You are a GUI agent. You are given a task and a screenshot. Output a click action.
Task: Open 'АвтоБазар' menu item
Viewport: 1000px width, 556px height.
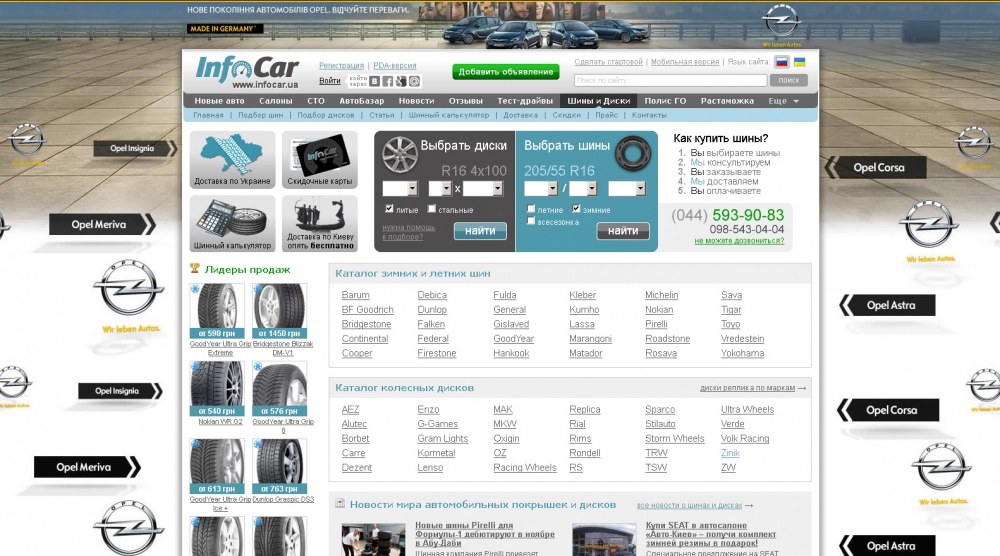(362, 101)
